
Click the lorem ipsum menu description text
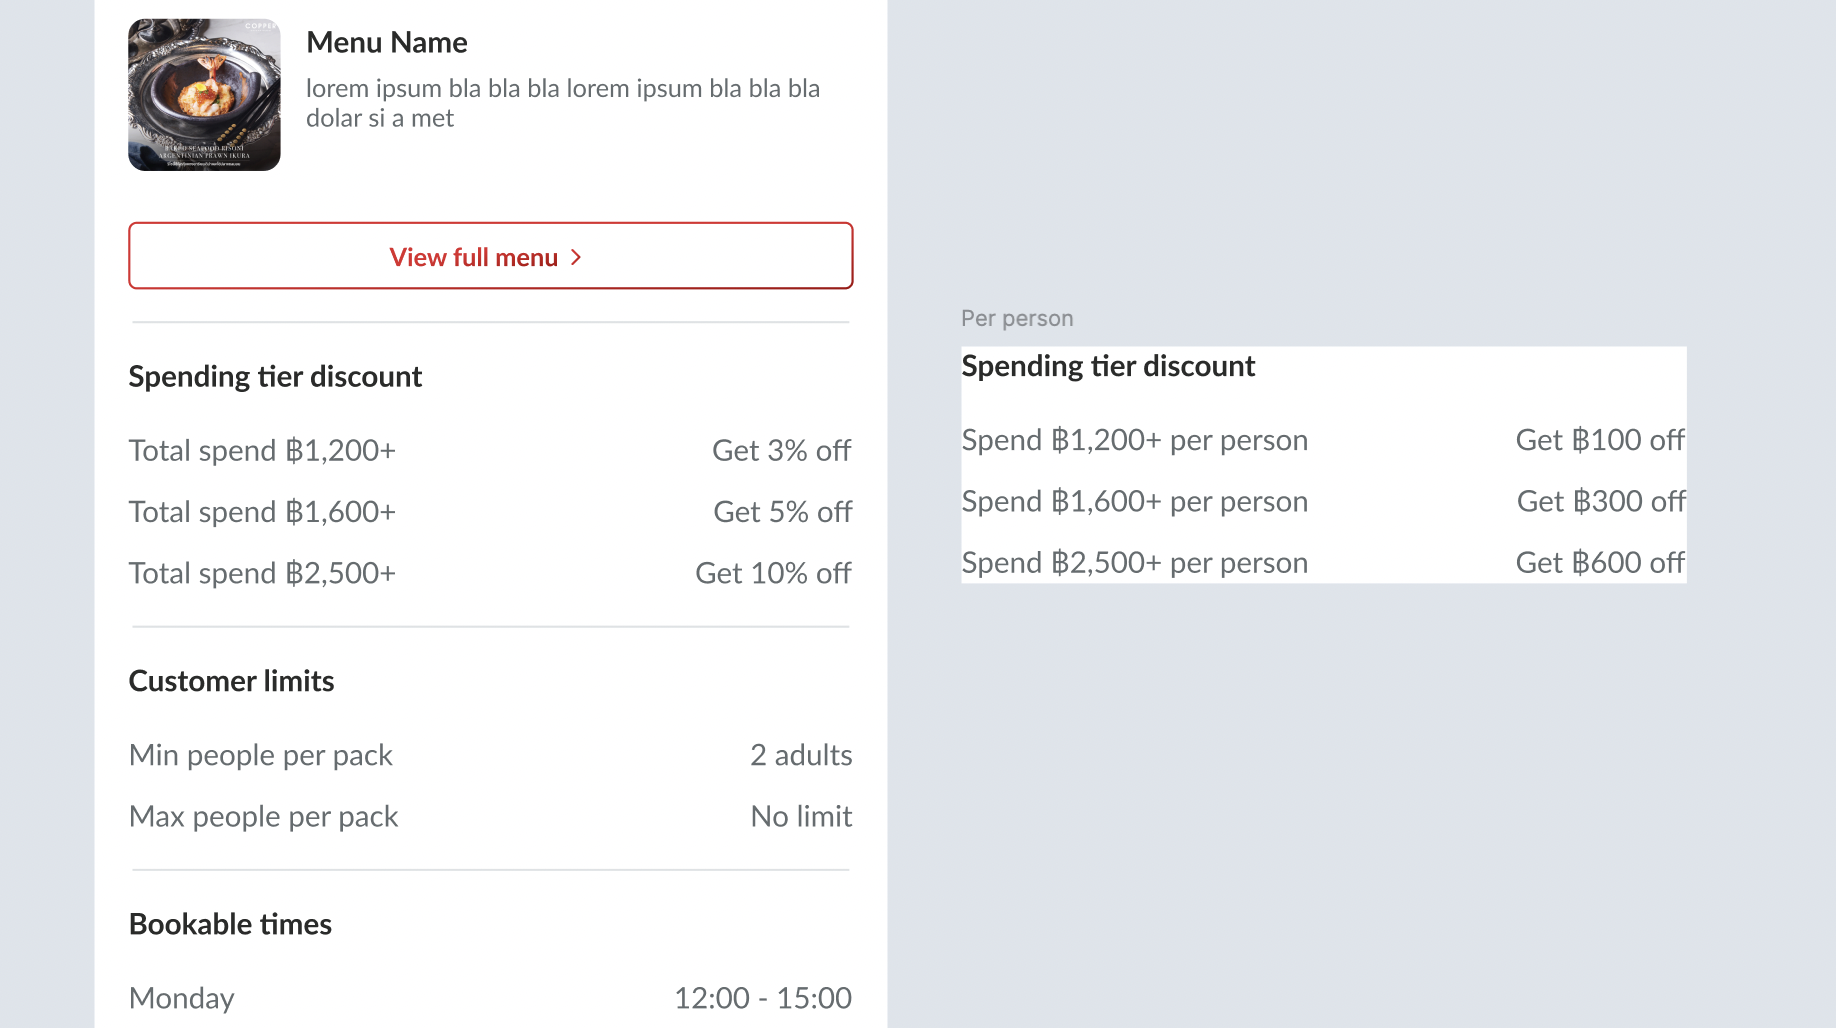pos(562,103)
